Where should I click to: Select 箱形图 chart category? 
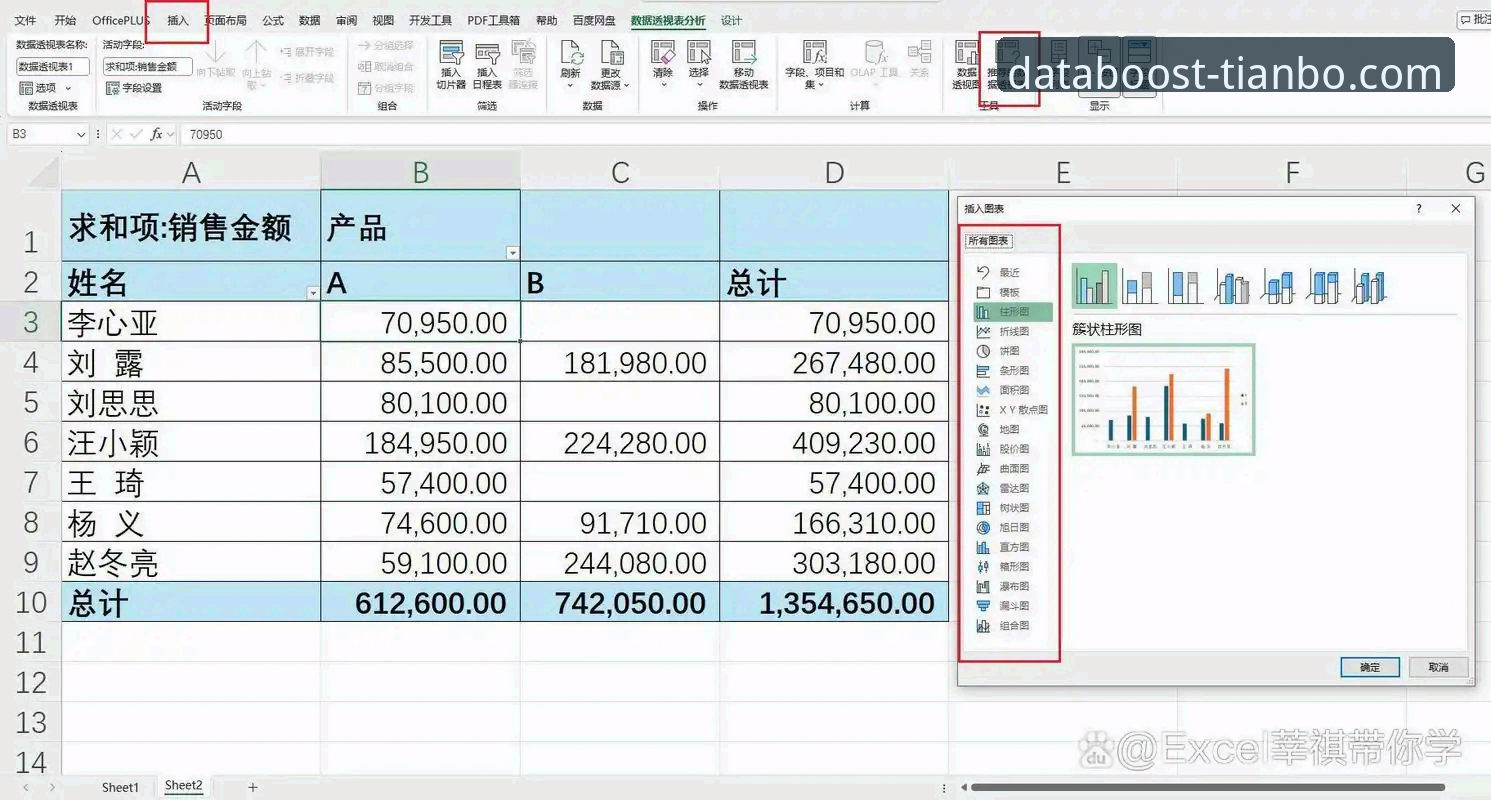click(1012, 566)
